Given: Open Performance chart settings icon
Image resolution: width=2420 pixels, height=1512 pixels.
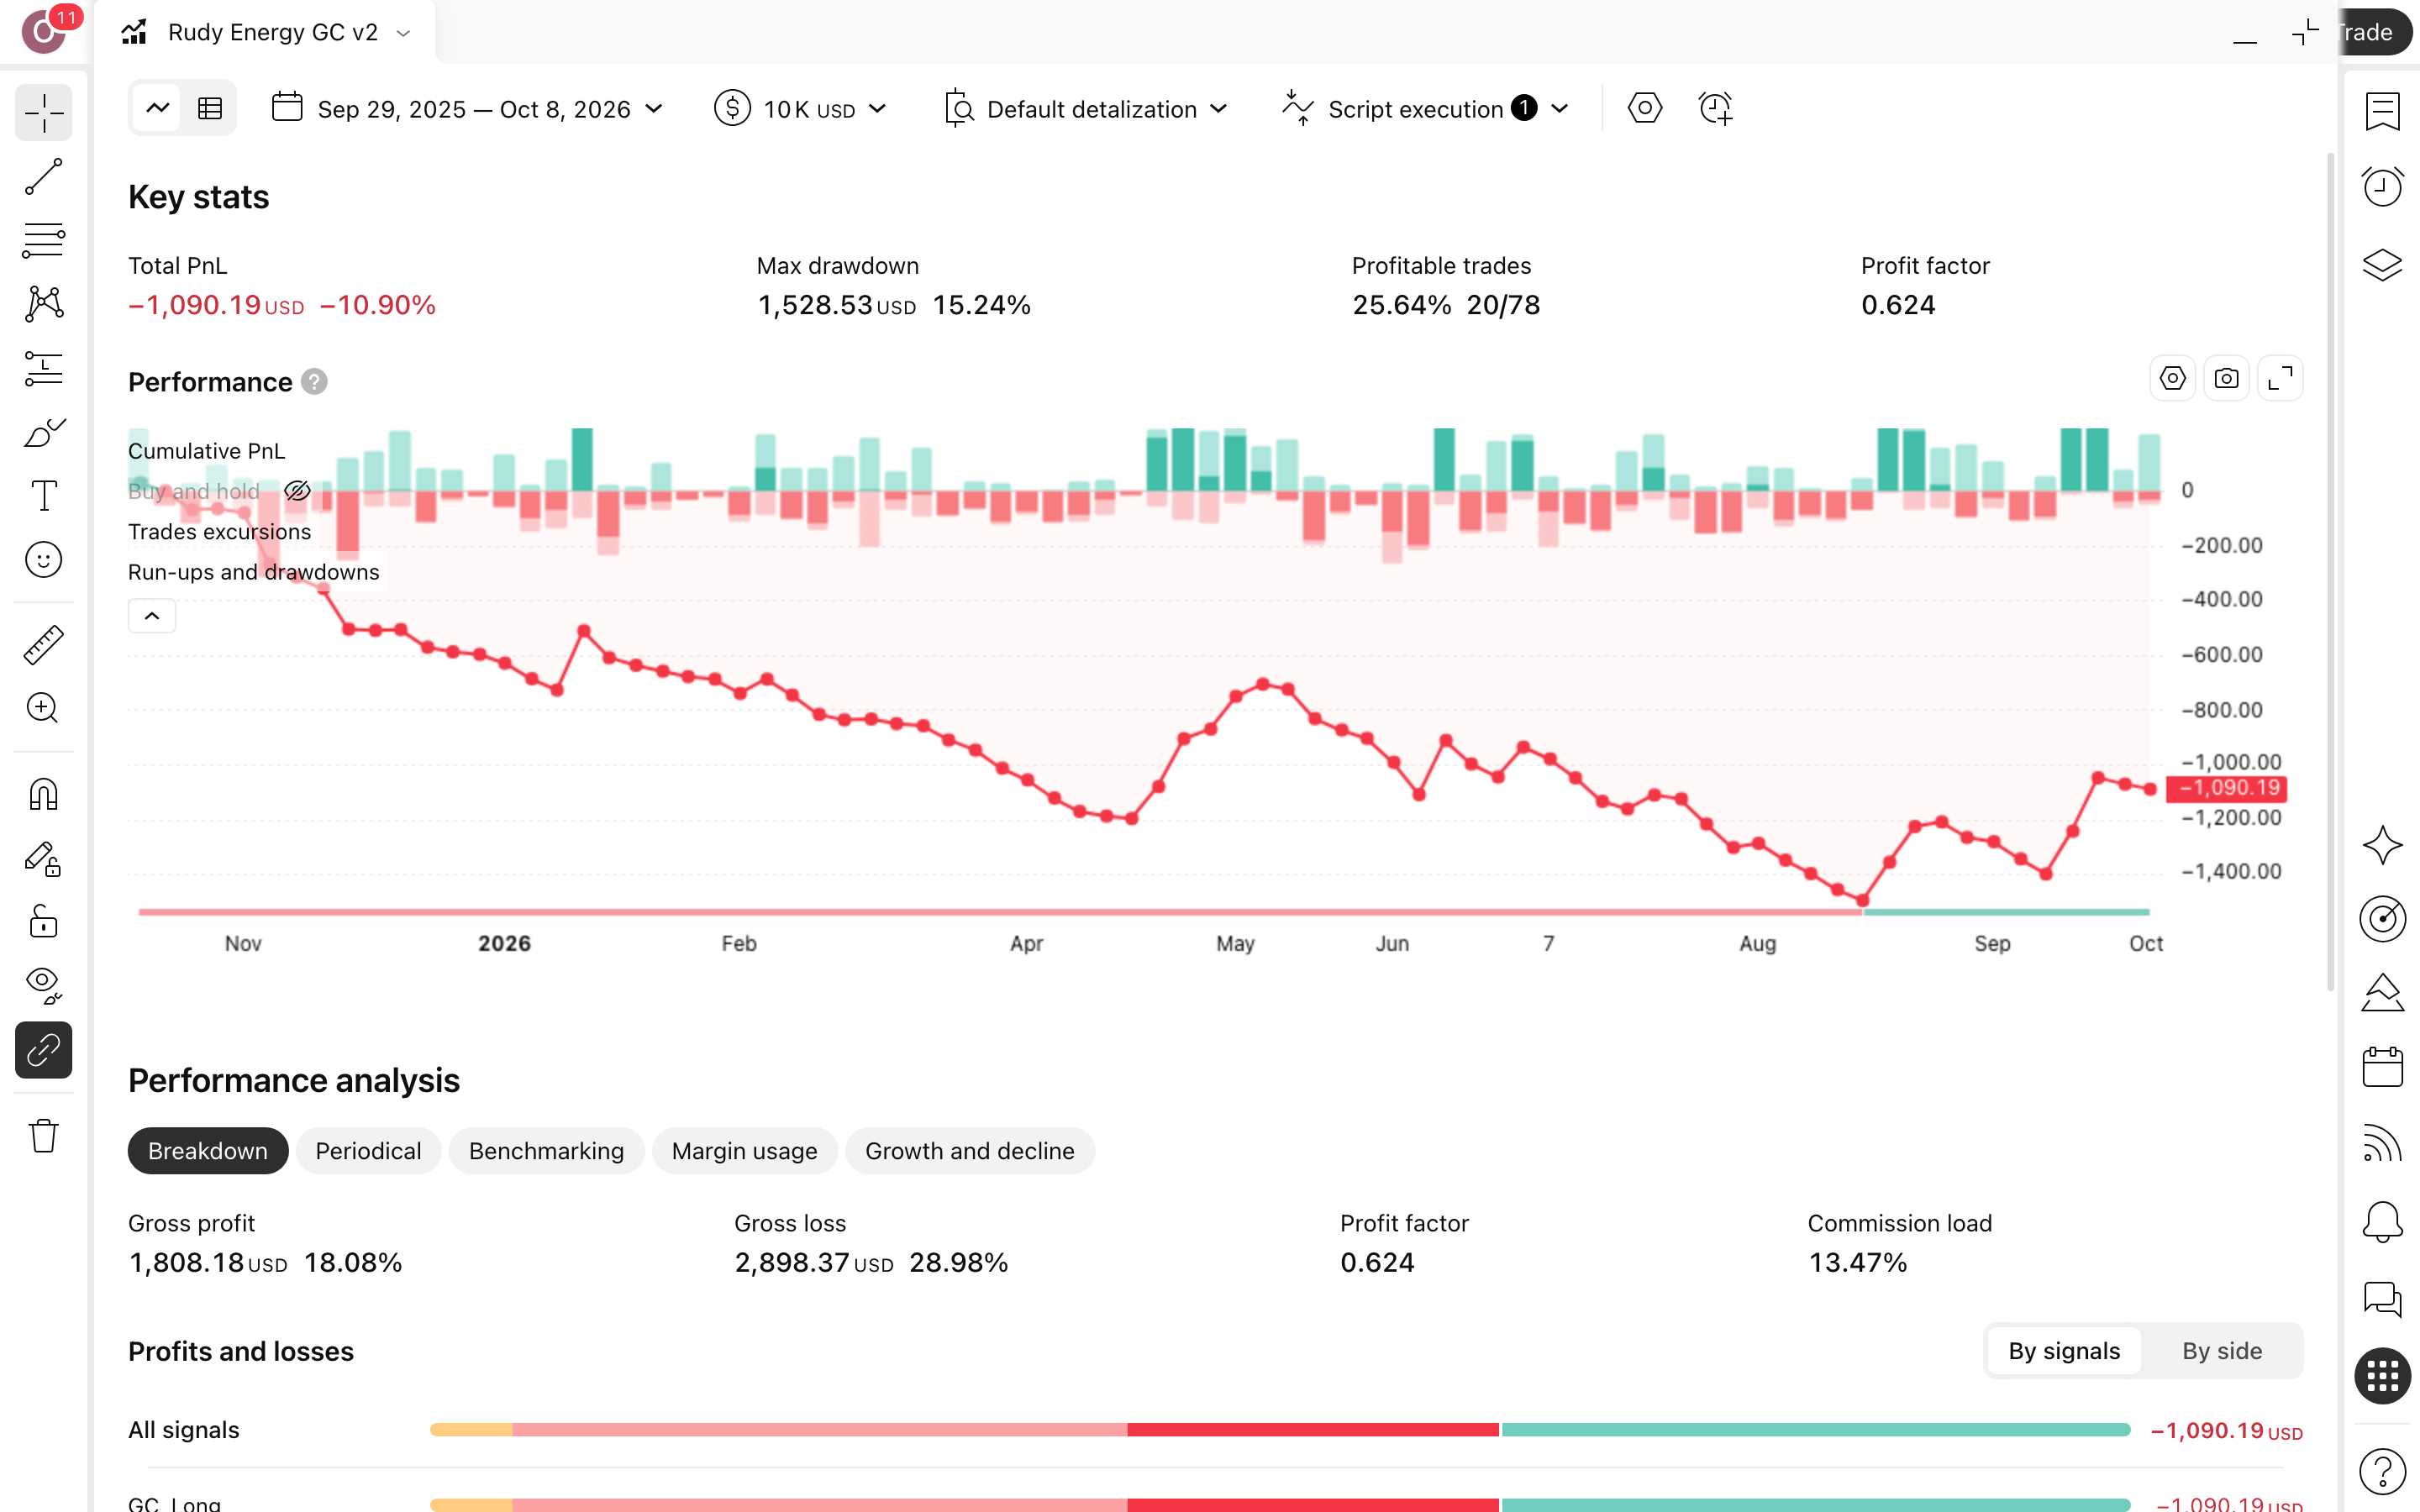Looking at the screenshot, I should (x=2172, y=379).
